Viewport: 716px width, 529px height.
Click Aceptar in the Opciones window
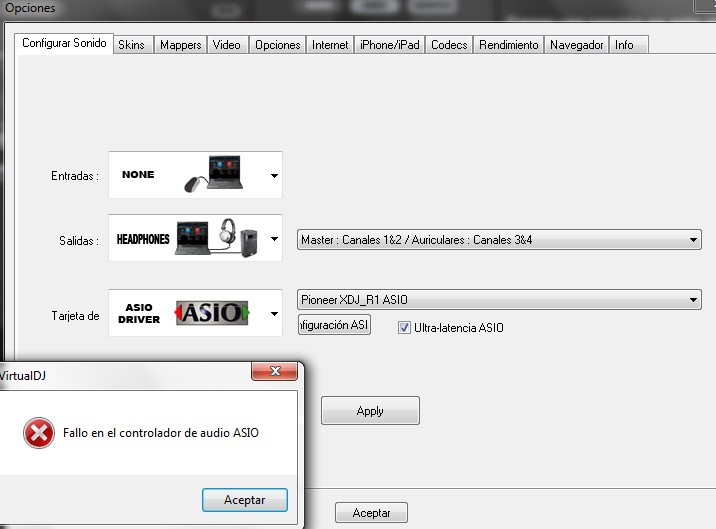pyautogui.click(x=371, y=513)
